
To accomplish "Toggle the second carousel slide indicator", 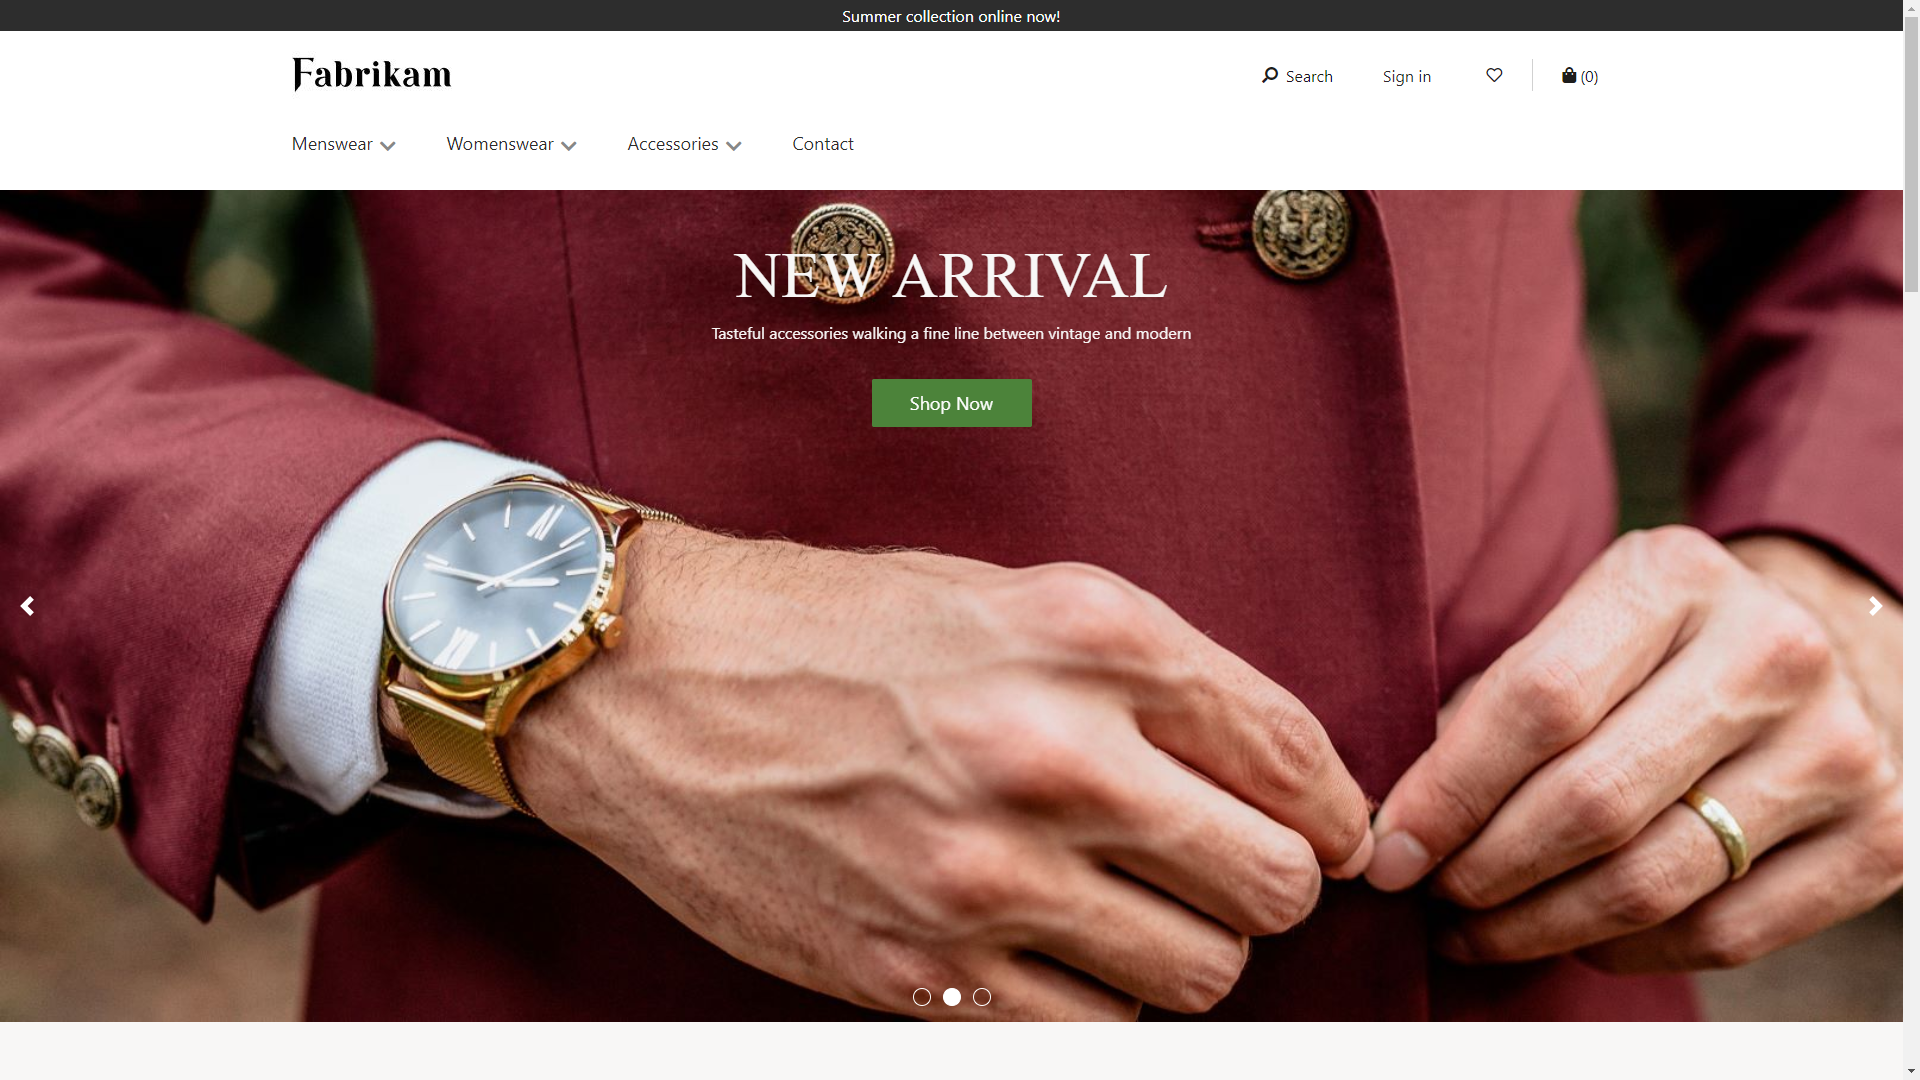I will point(951,997).
